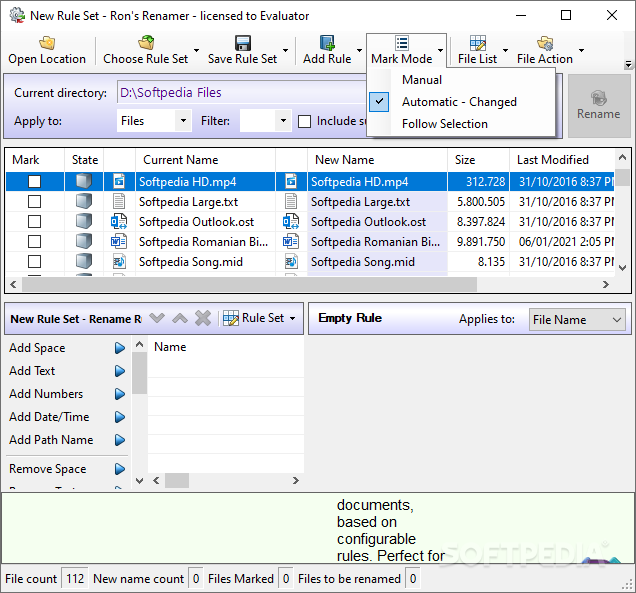Mark the Softpedia Romanian Bi... checkbox

(34, 242)
